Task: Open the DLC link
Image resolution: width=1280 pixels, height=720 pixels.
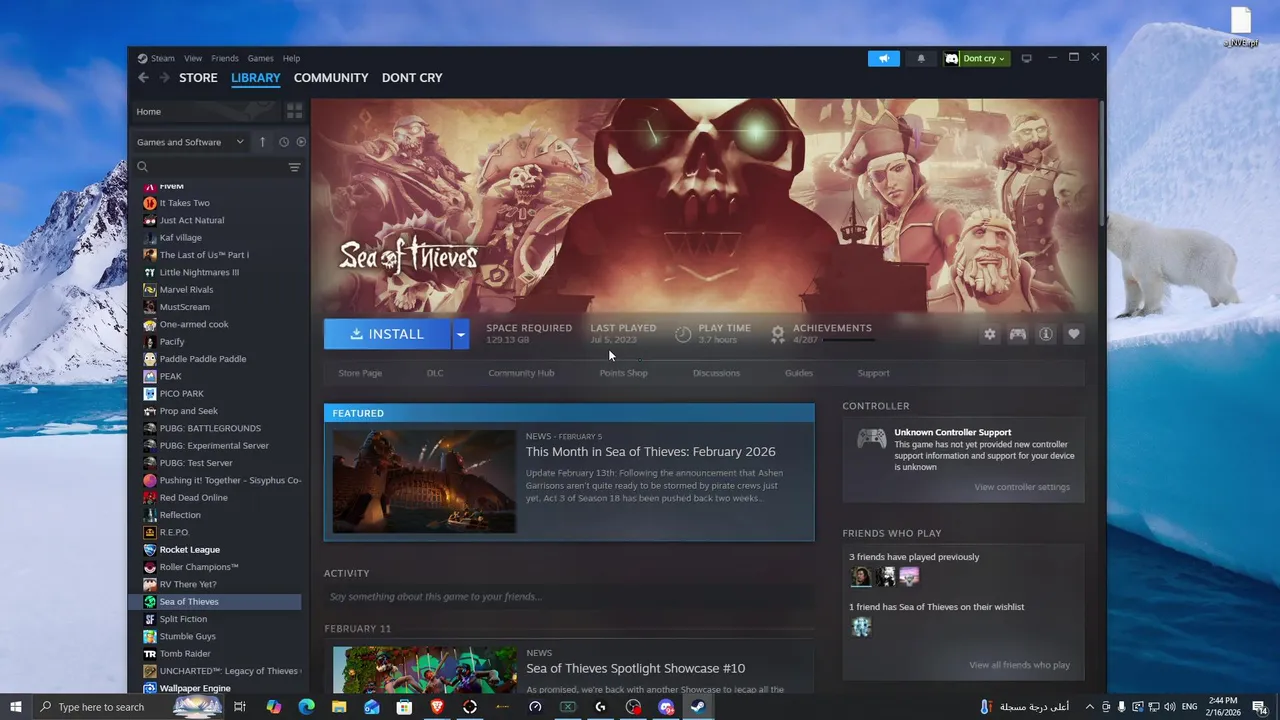Action: pyautogui.click(x=435, y=373)
